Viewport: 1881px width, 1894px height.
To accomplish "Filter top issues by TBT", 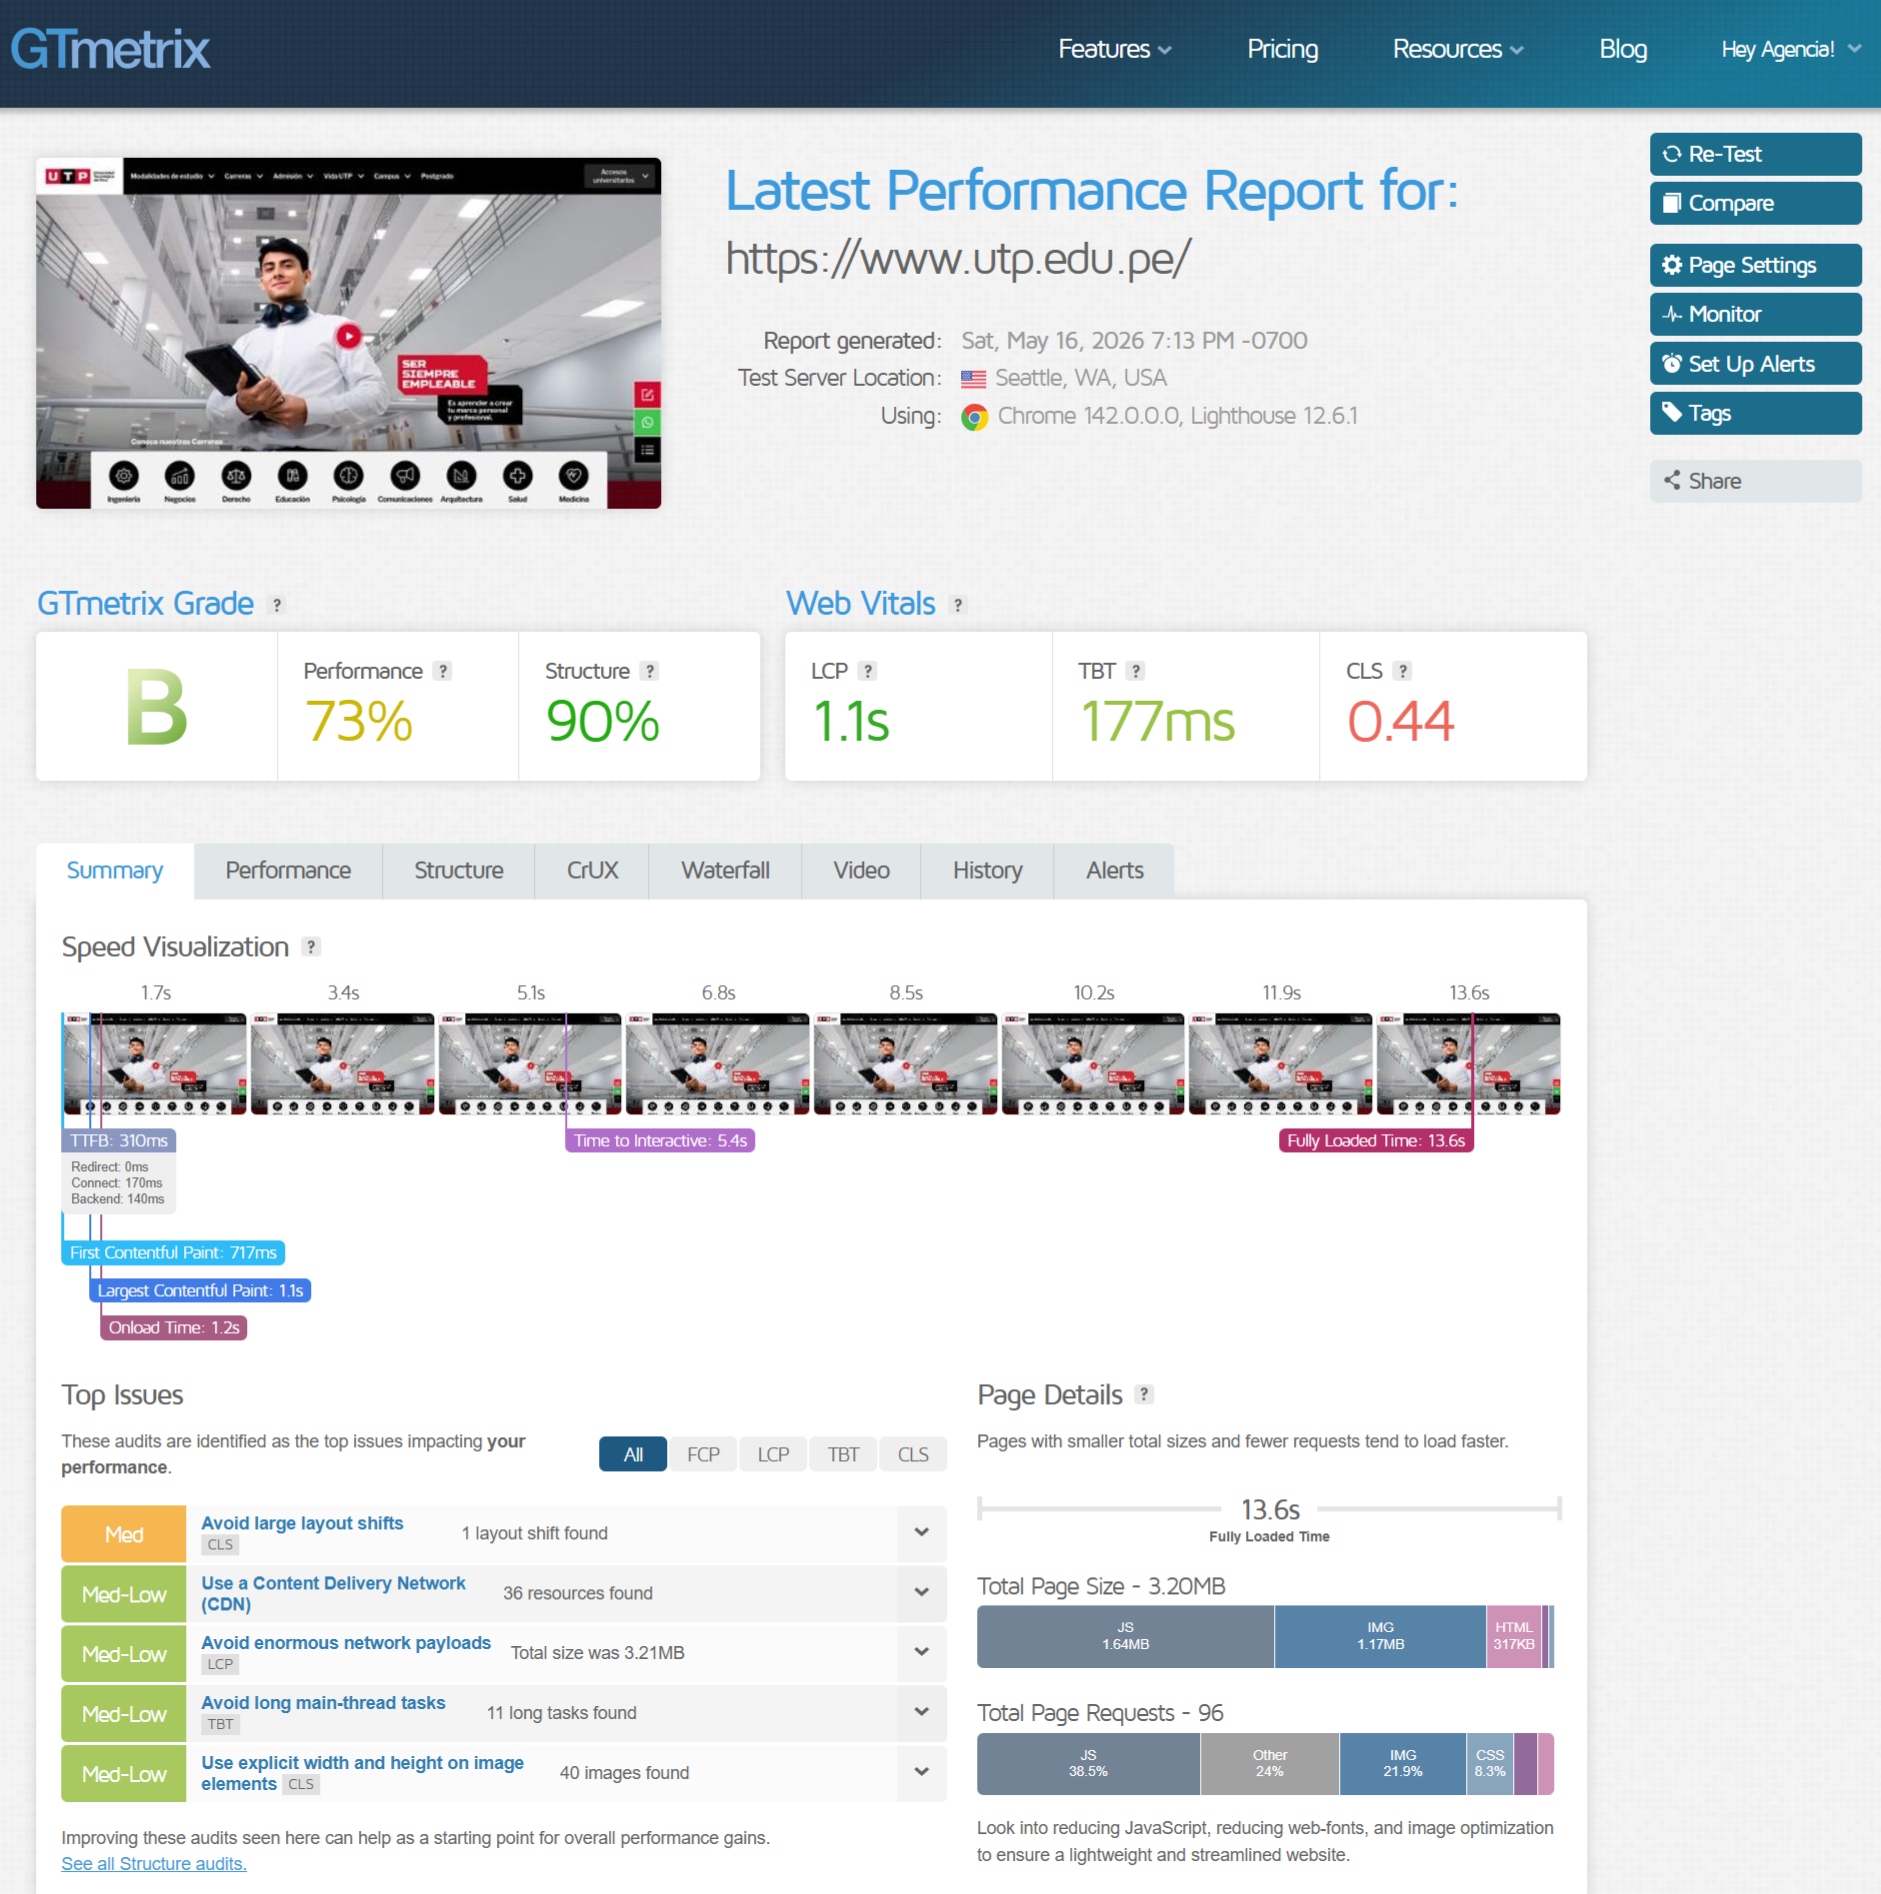I will click(x=843, y=1454).
